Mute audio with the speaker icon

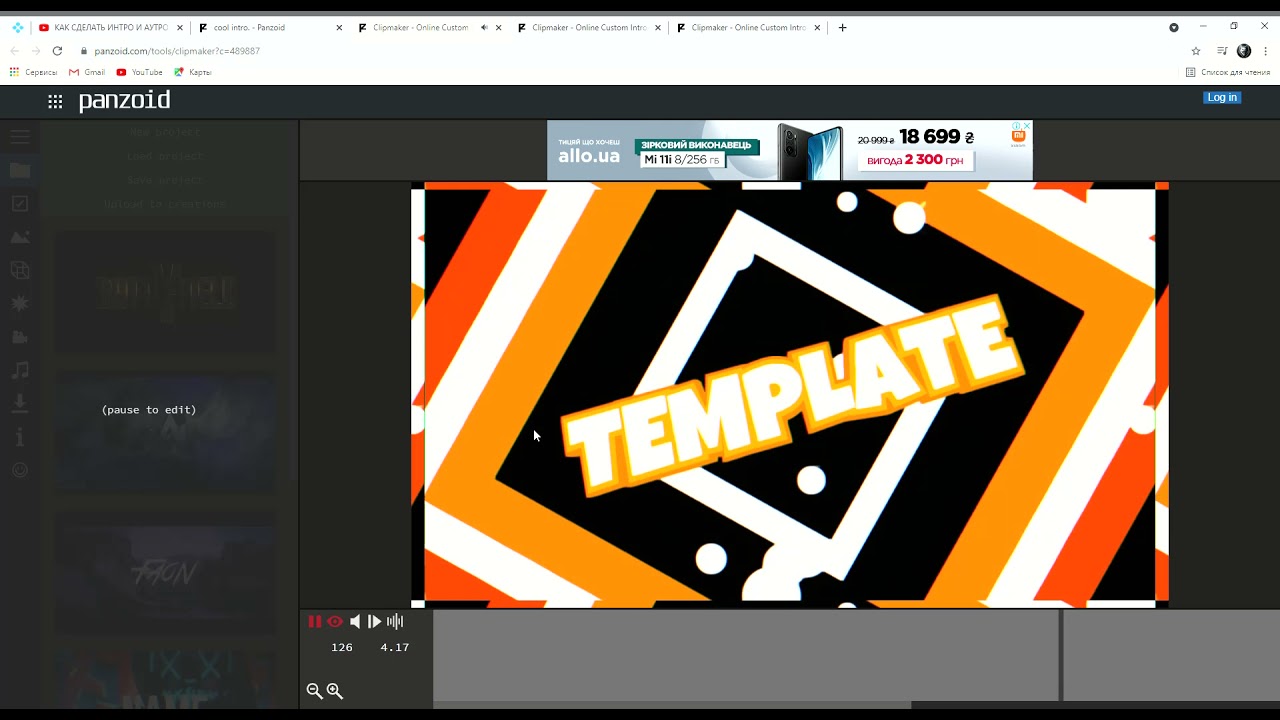point(355,621)
